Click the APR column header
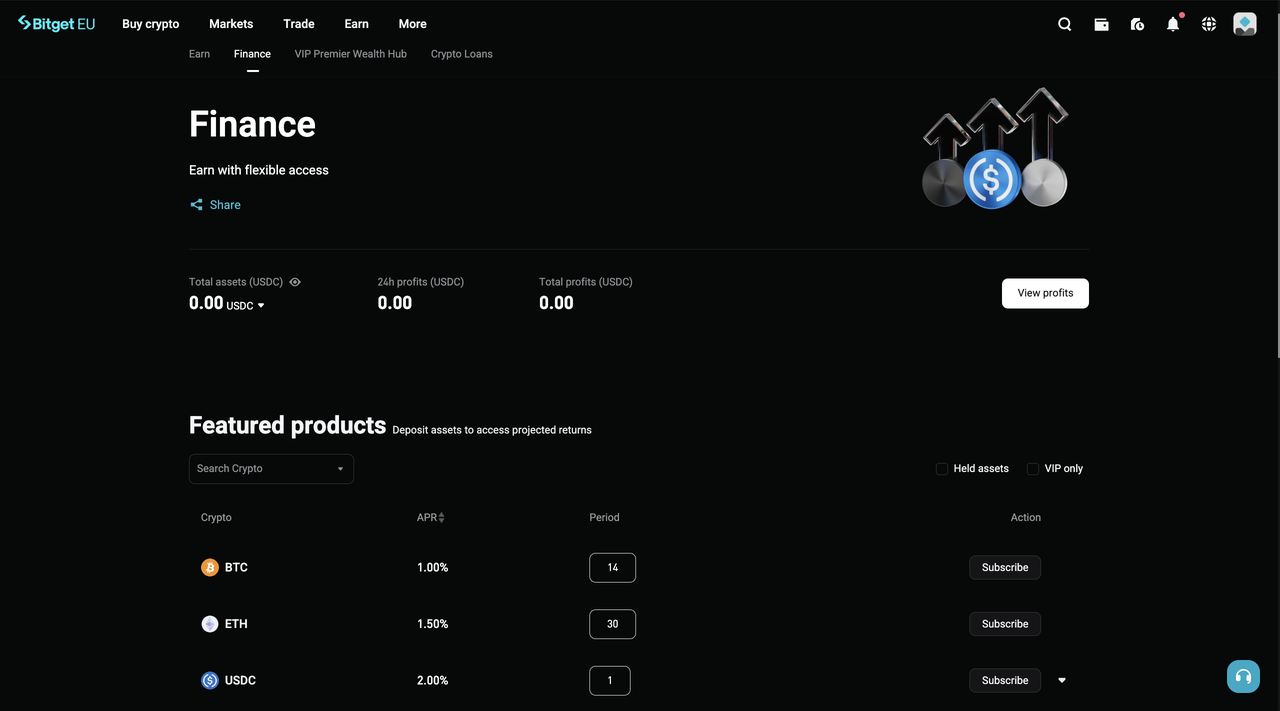This screenshot has height=711, width=1280. click(x=427, y=518)
